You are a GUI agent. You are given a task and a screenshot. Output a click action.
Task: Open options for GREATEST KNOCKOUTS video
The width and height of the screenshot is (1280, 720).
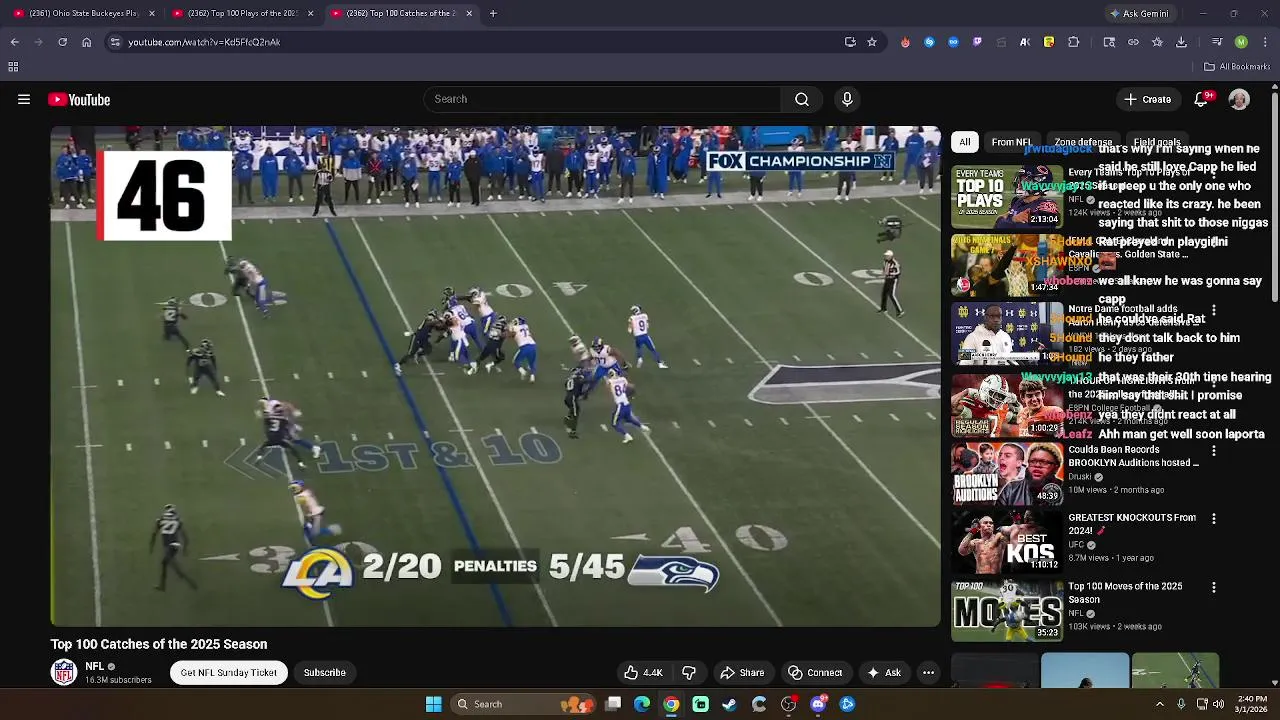pos(1214,519)
